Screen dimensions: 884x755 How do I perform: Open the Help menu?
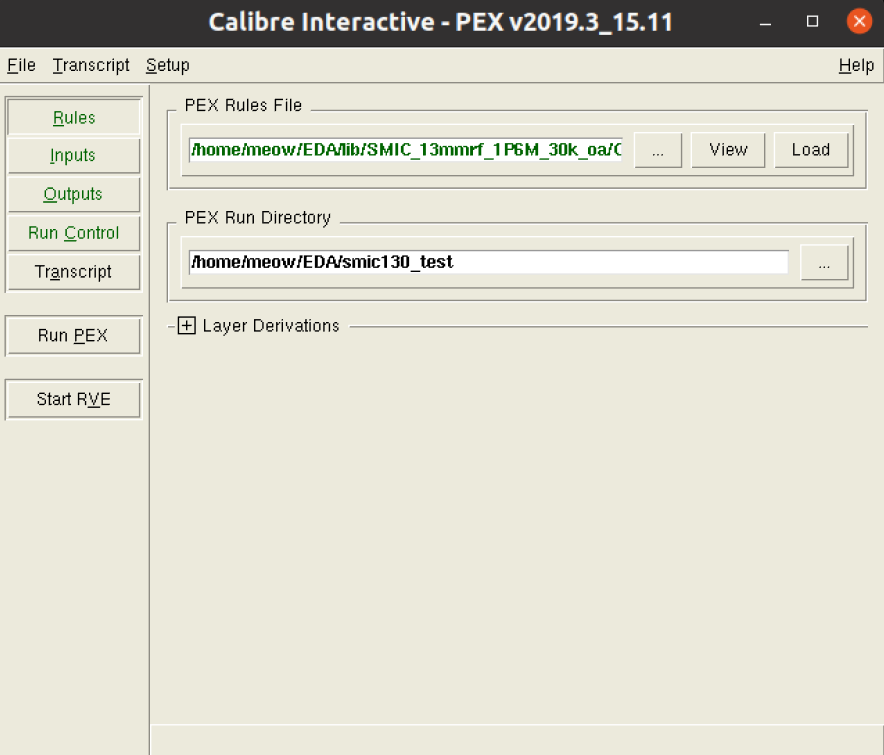click(x=856, y=65)
